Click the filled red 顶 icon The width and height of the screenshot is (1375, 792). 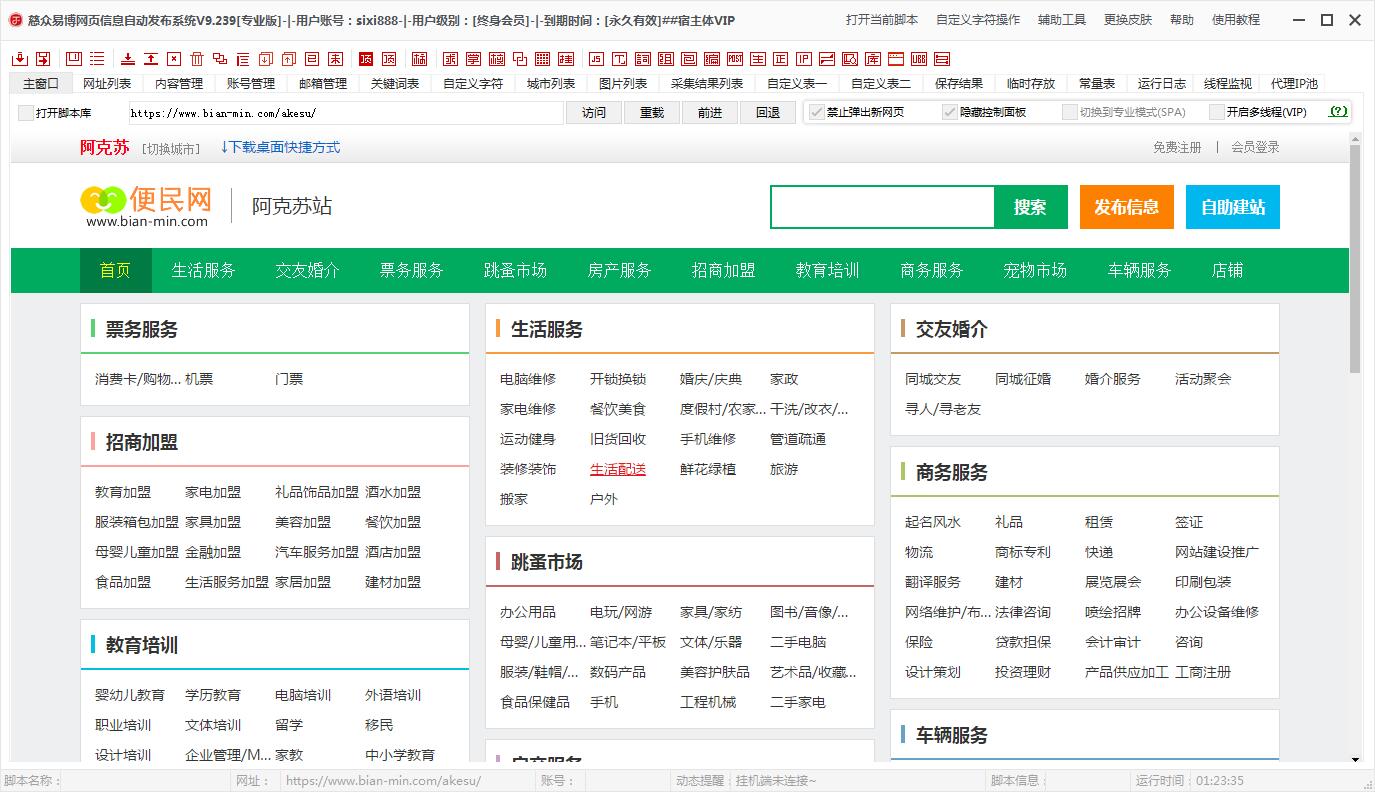[366, 59]
